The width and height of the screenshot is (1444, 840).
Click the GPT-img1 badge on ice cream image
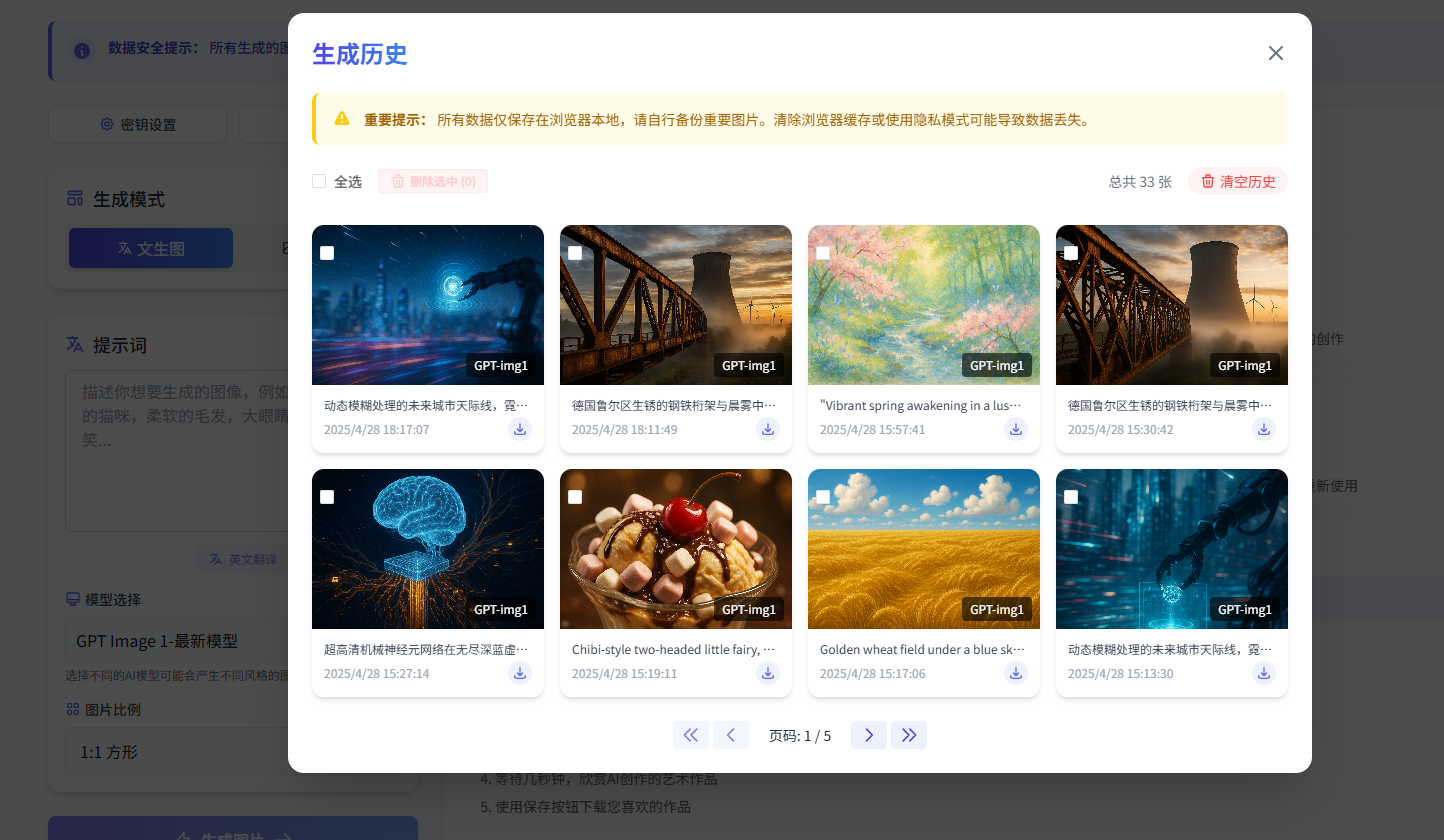tap(749, 609)
